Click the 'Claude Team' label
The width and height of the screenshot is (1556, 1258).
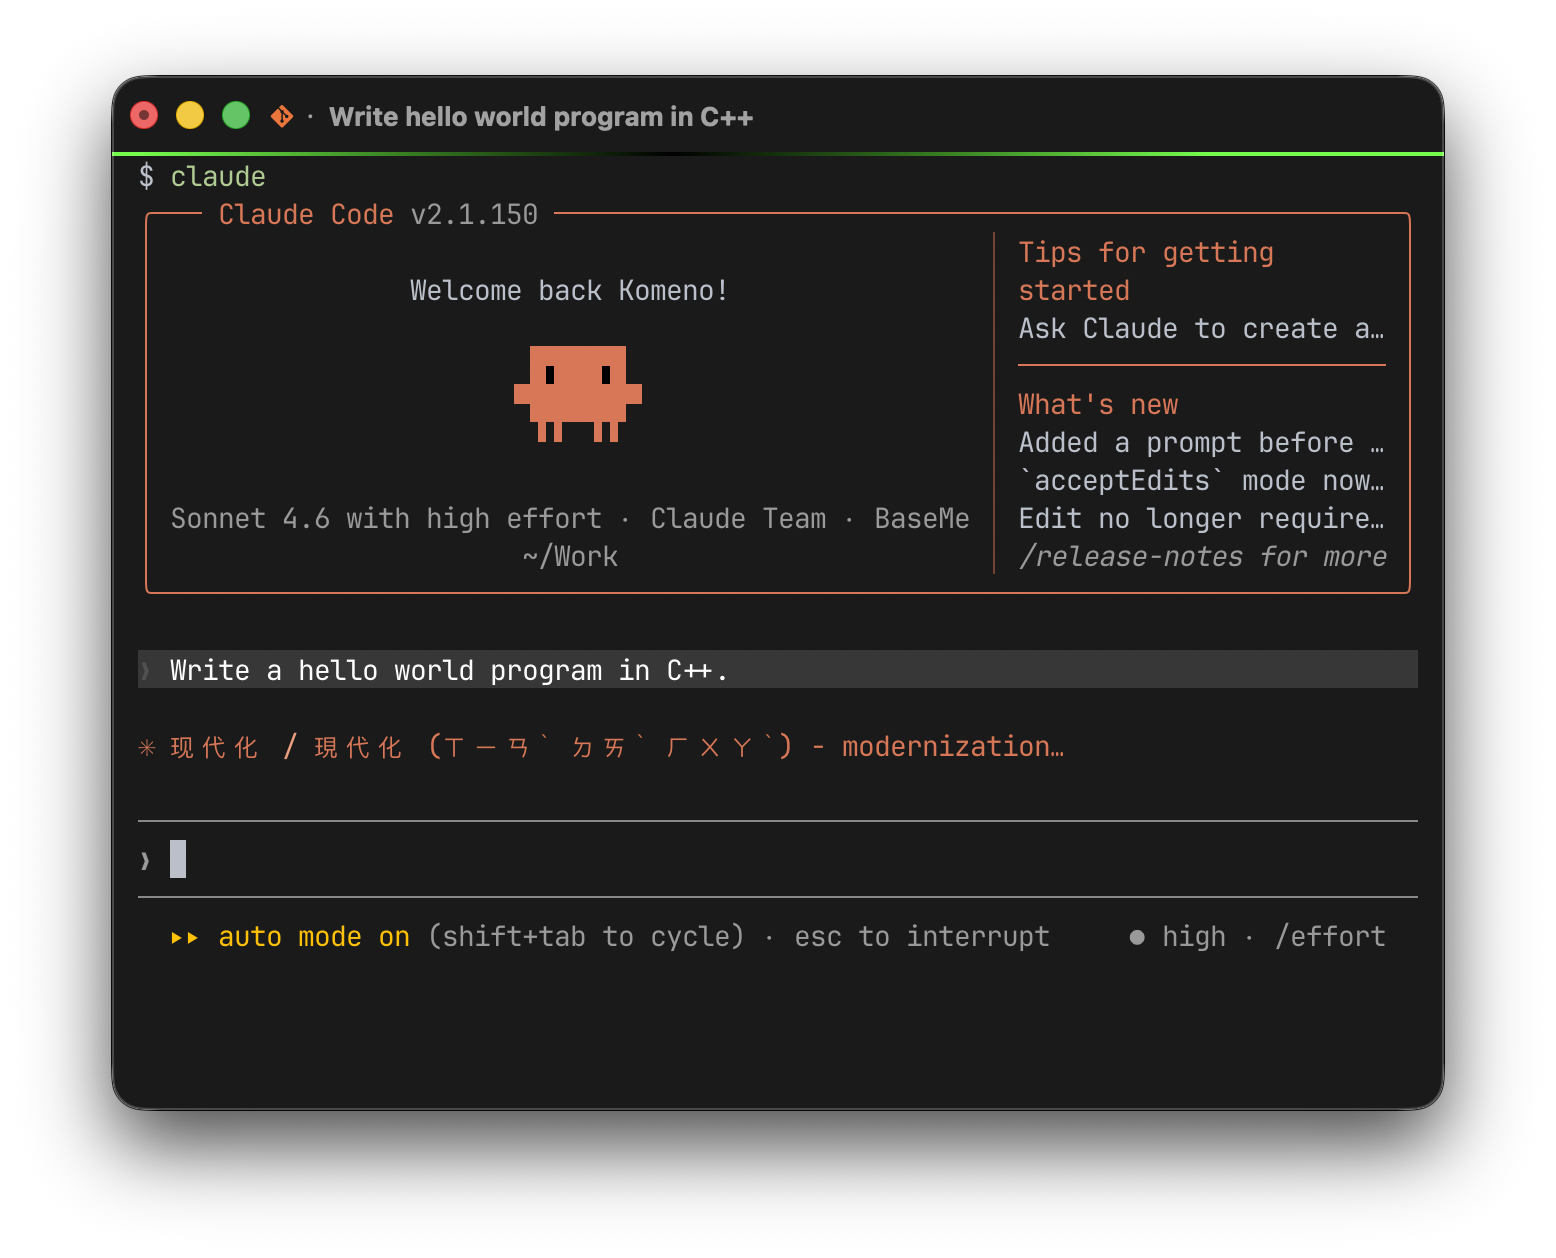(739, 519)
